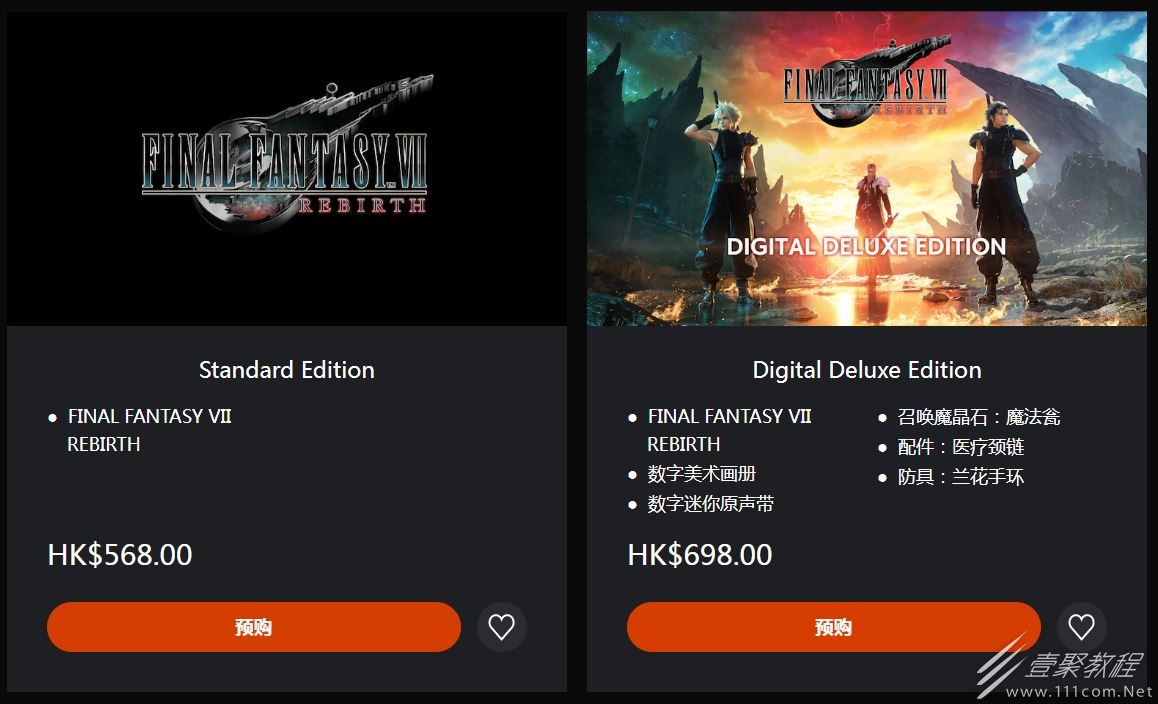Image resolution: width=1158 pixels, height=704 pixels.
Task: Click the 防具：兰花手环 list item
Action: (x=961, y=477)
